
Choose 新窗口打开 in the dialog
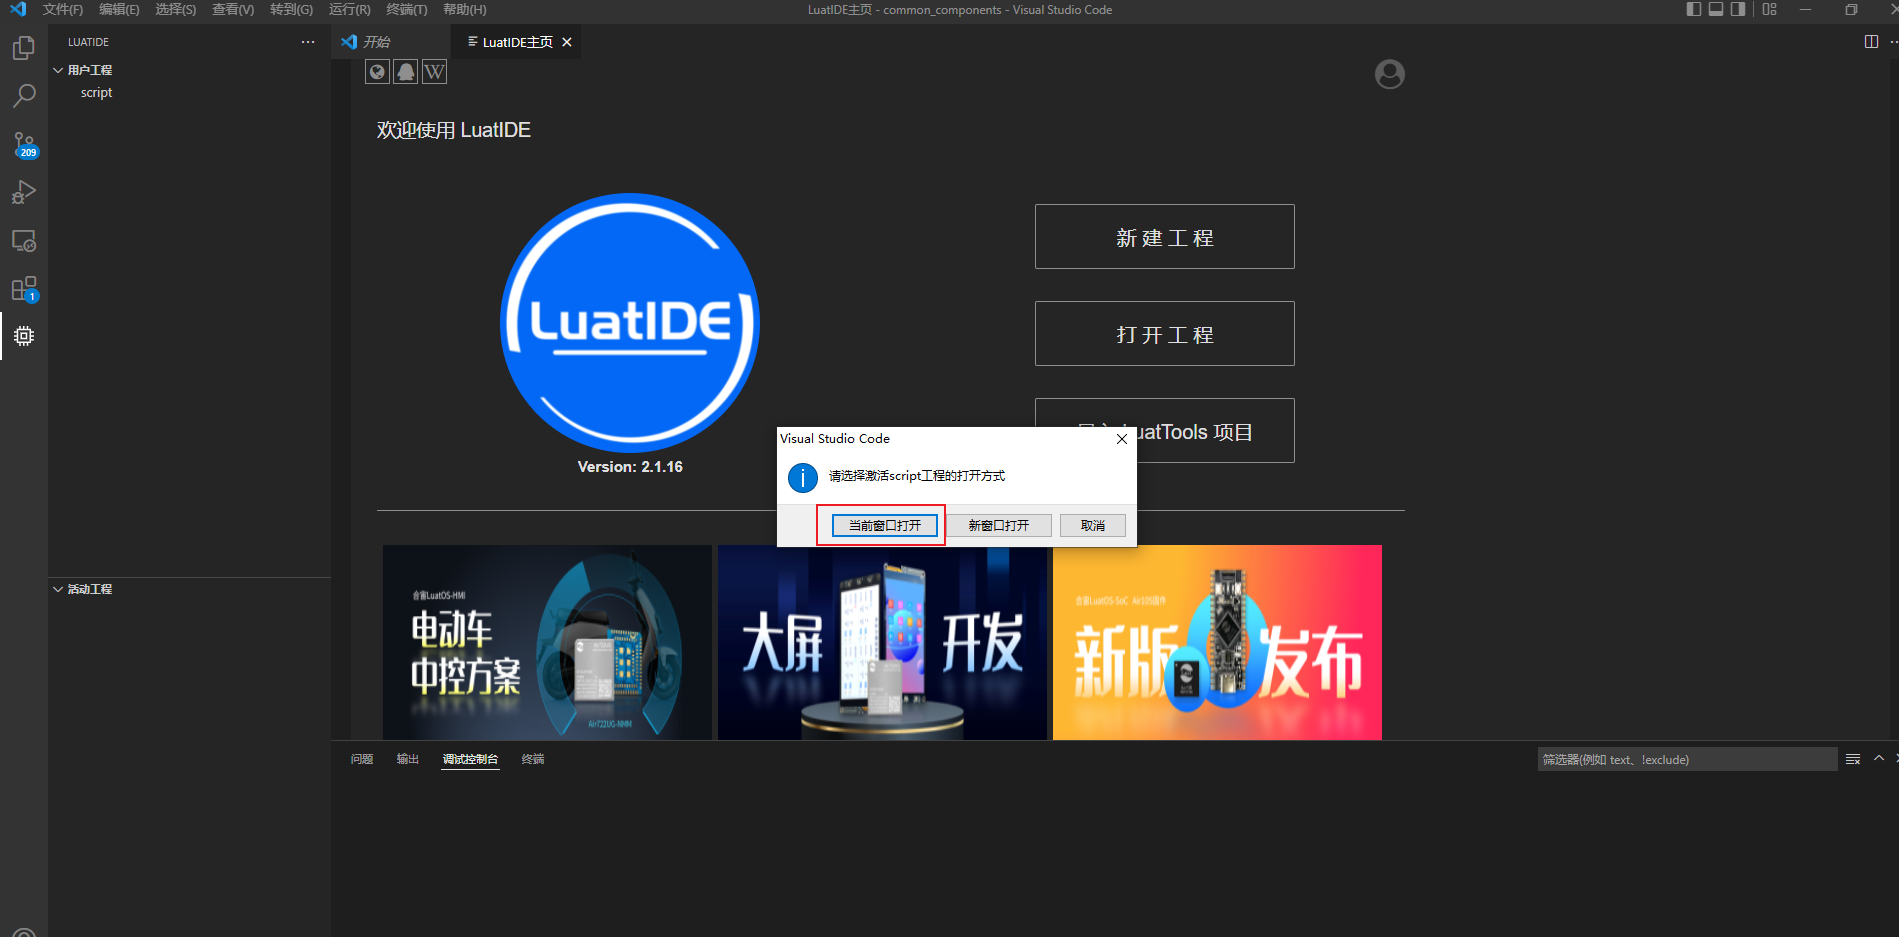pos(998,525)
